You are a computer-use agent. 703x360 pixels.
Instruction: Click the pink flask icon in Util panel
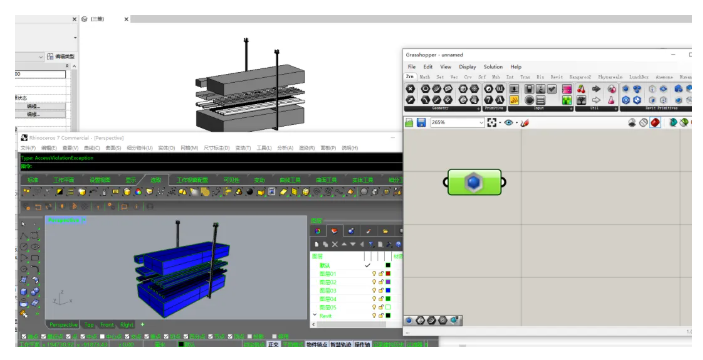pos(612,100)
